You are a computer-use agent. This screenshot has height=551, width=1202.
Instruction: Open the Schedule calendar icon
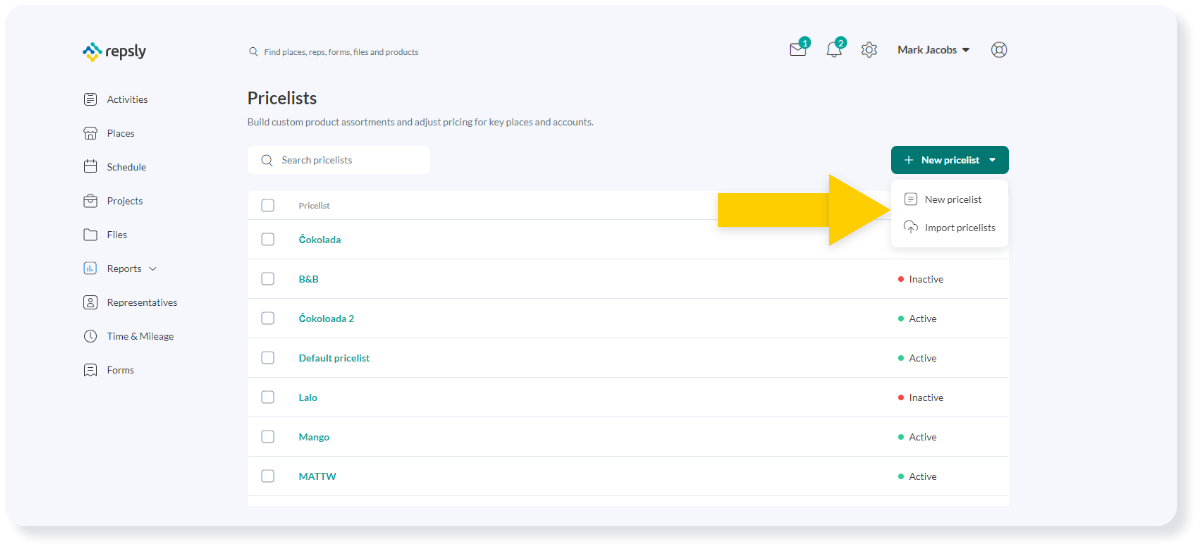[x=90, y=167]
